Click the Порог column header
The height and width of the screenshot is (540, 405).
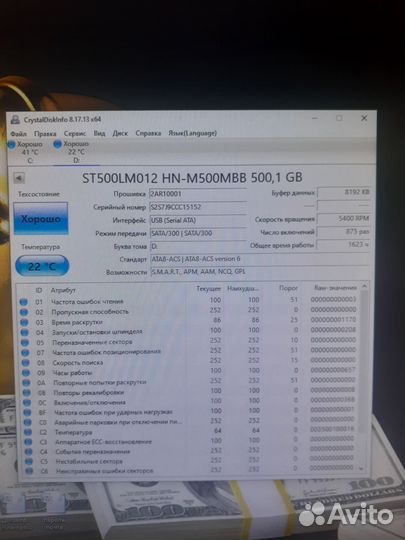pos(288,288)
